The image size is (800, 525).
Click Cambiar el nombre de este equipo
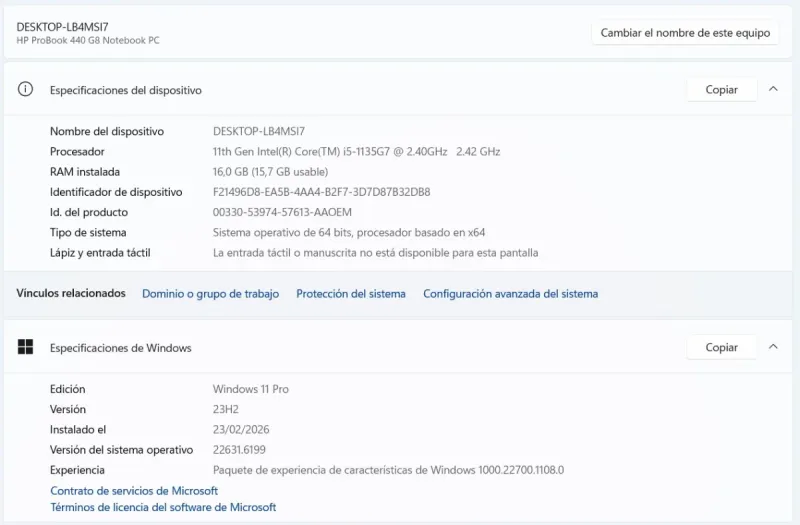[x=685, y=33]
